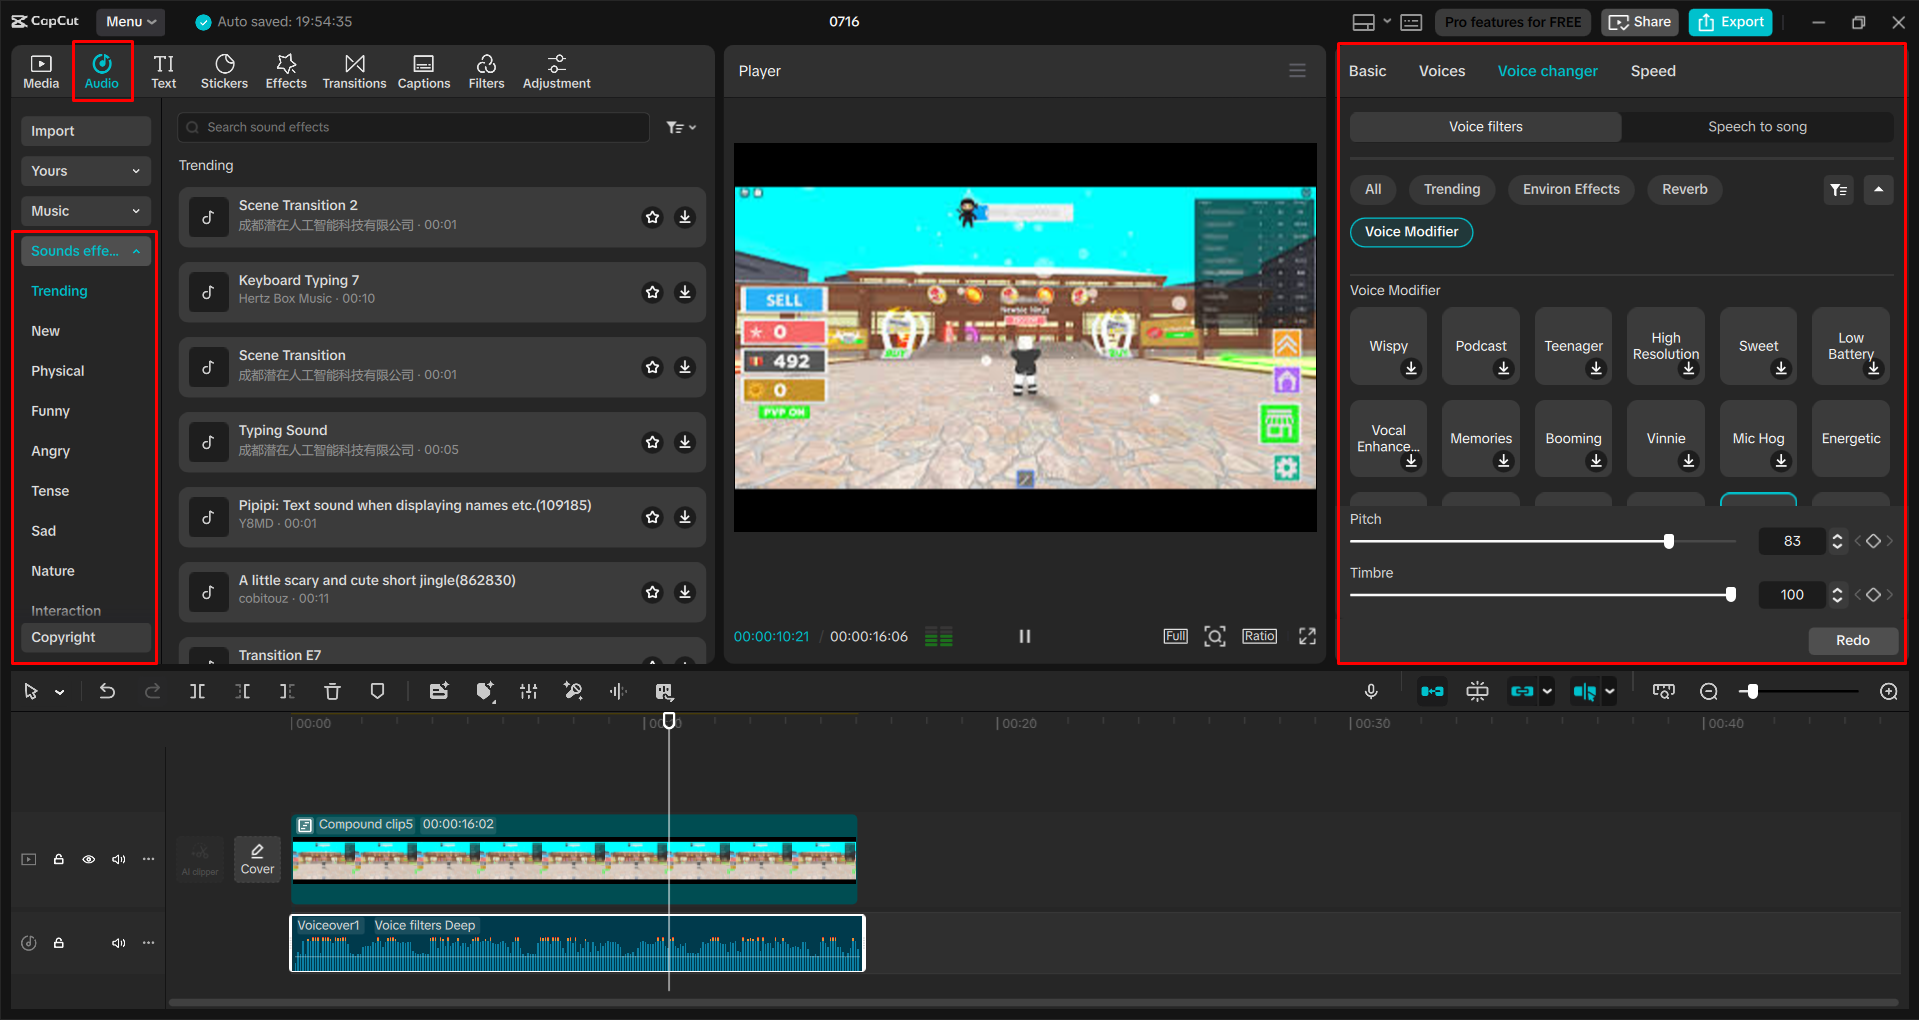This screenshot has width=1919, height=1020.
Task: Collapse the voice filter category list
Action: (x=1878, y=189)
